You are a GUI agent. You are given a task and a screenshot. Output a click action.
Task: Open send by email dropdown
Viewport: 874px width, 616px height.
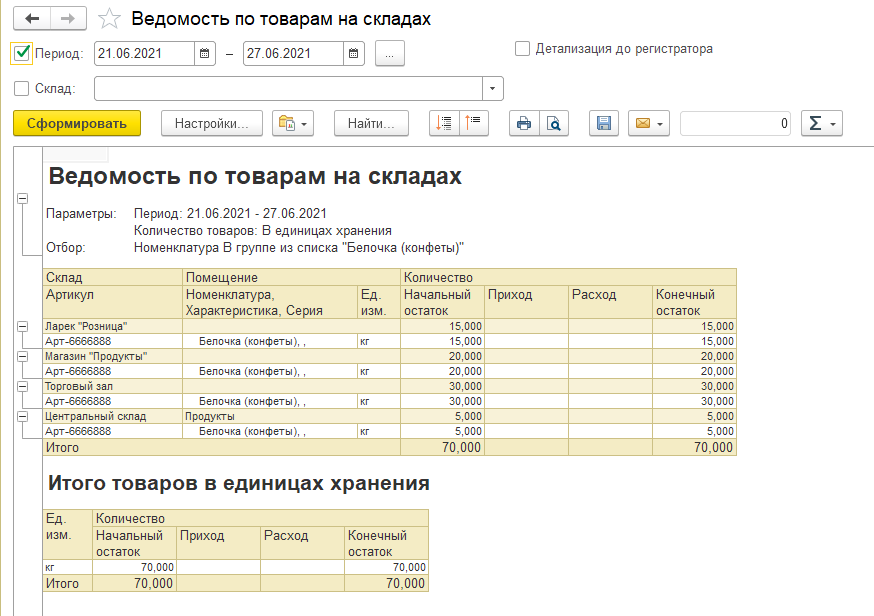[x=649, y=123]
